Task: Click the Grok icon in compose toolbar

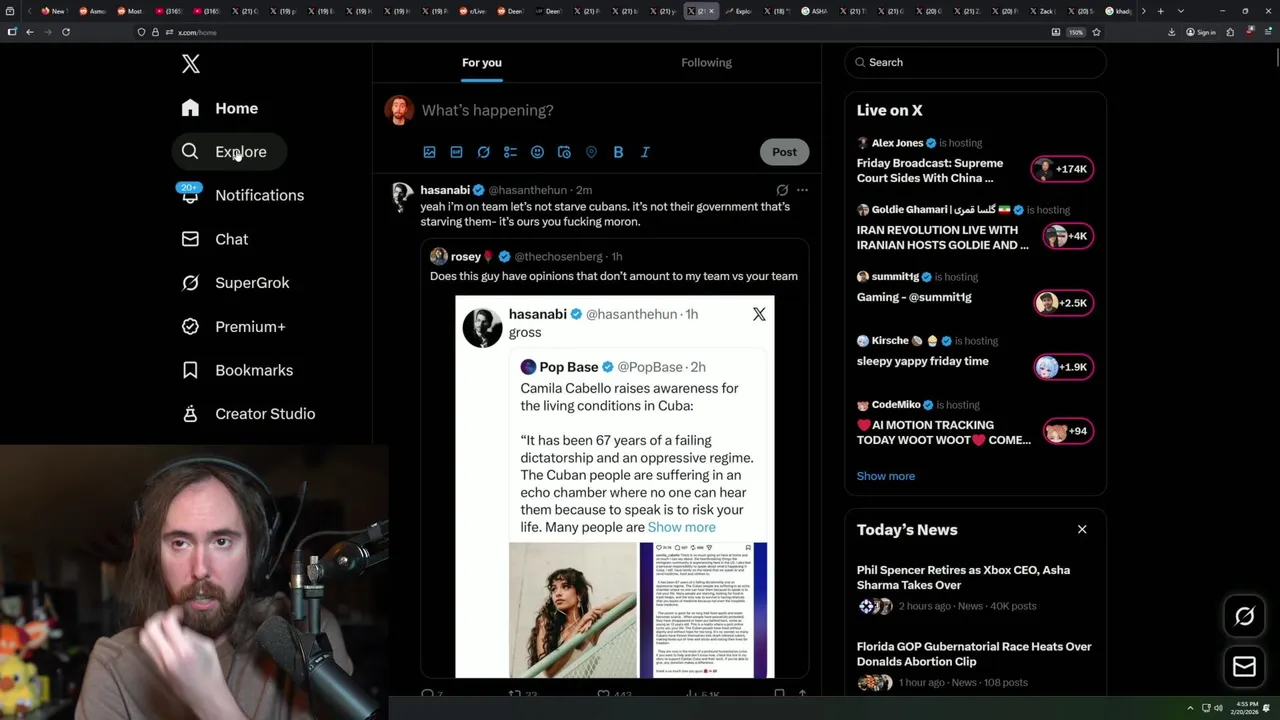Action: pos(483,152)
